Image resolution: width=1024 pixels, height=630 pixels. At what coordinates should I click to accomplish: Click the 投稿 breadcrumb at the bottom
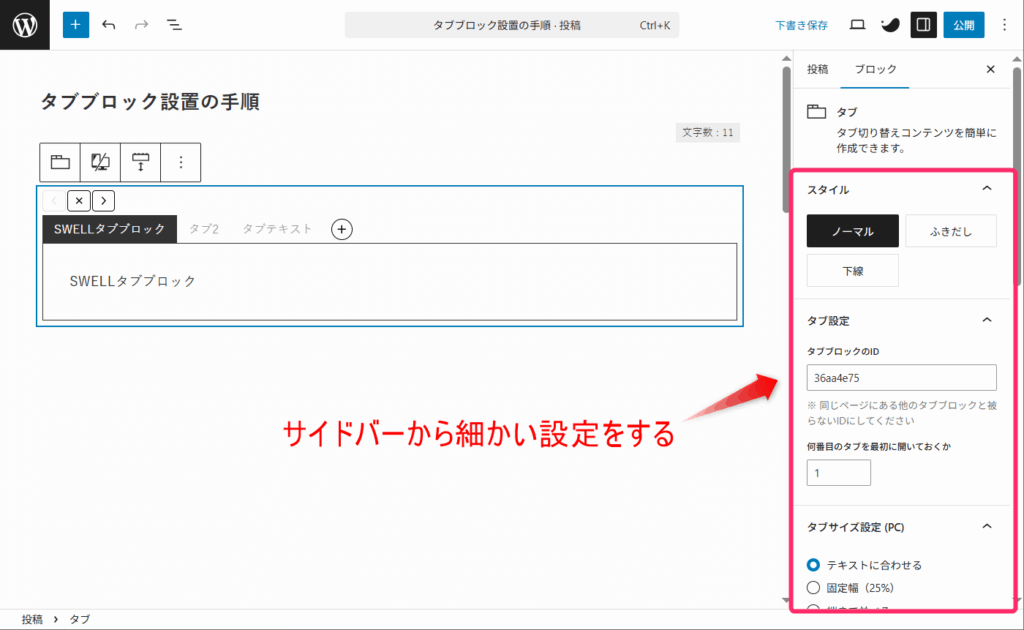(32, 619)
